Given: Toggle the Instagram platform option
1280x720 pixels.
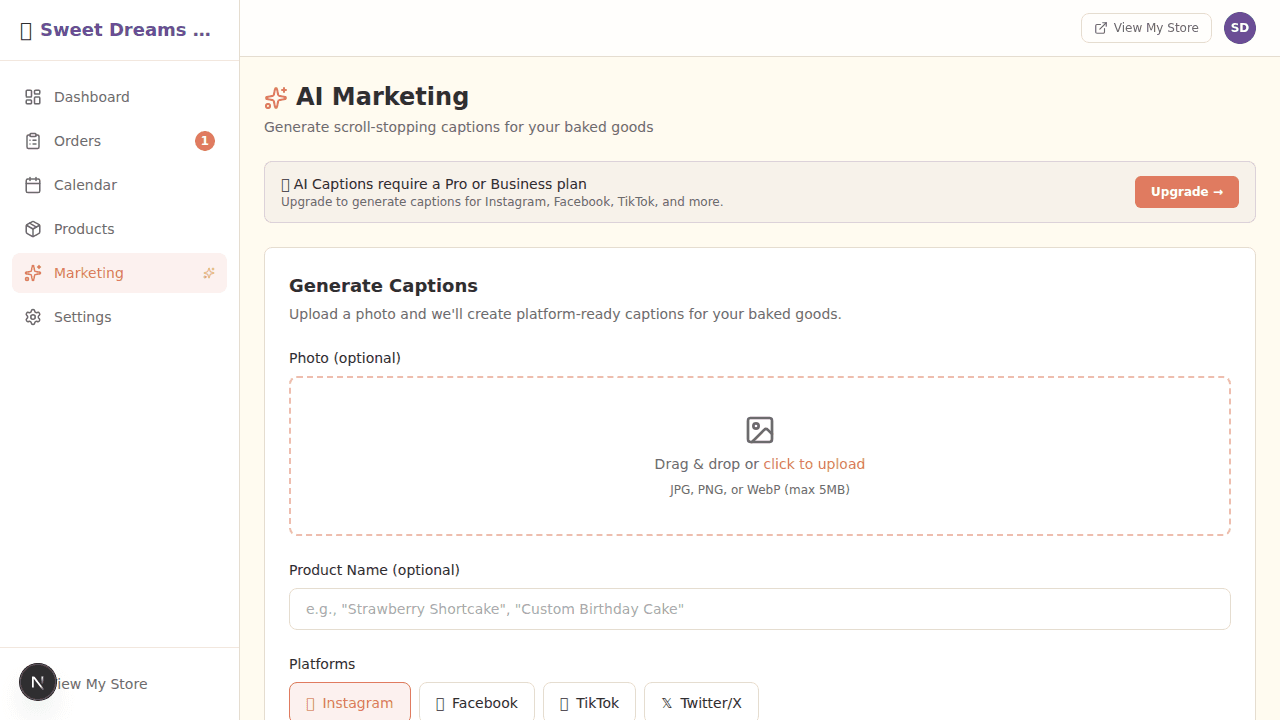Looking at the screenshot, I should (350, 702).
